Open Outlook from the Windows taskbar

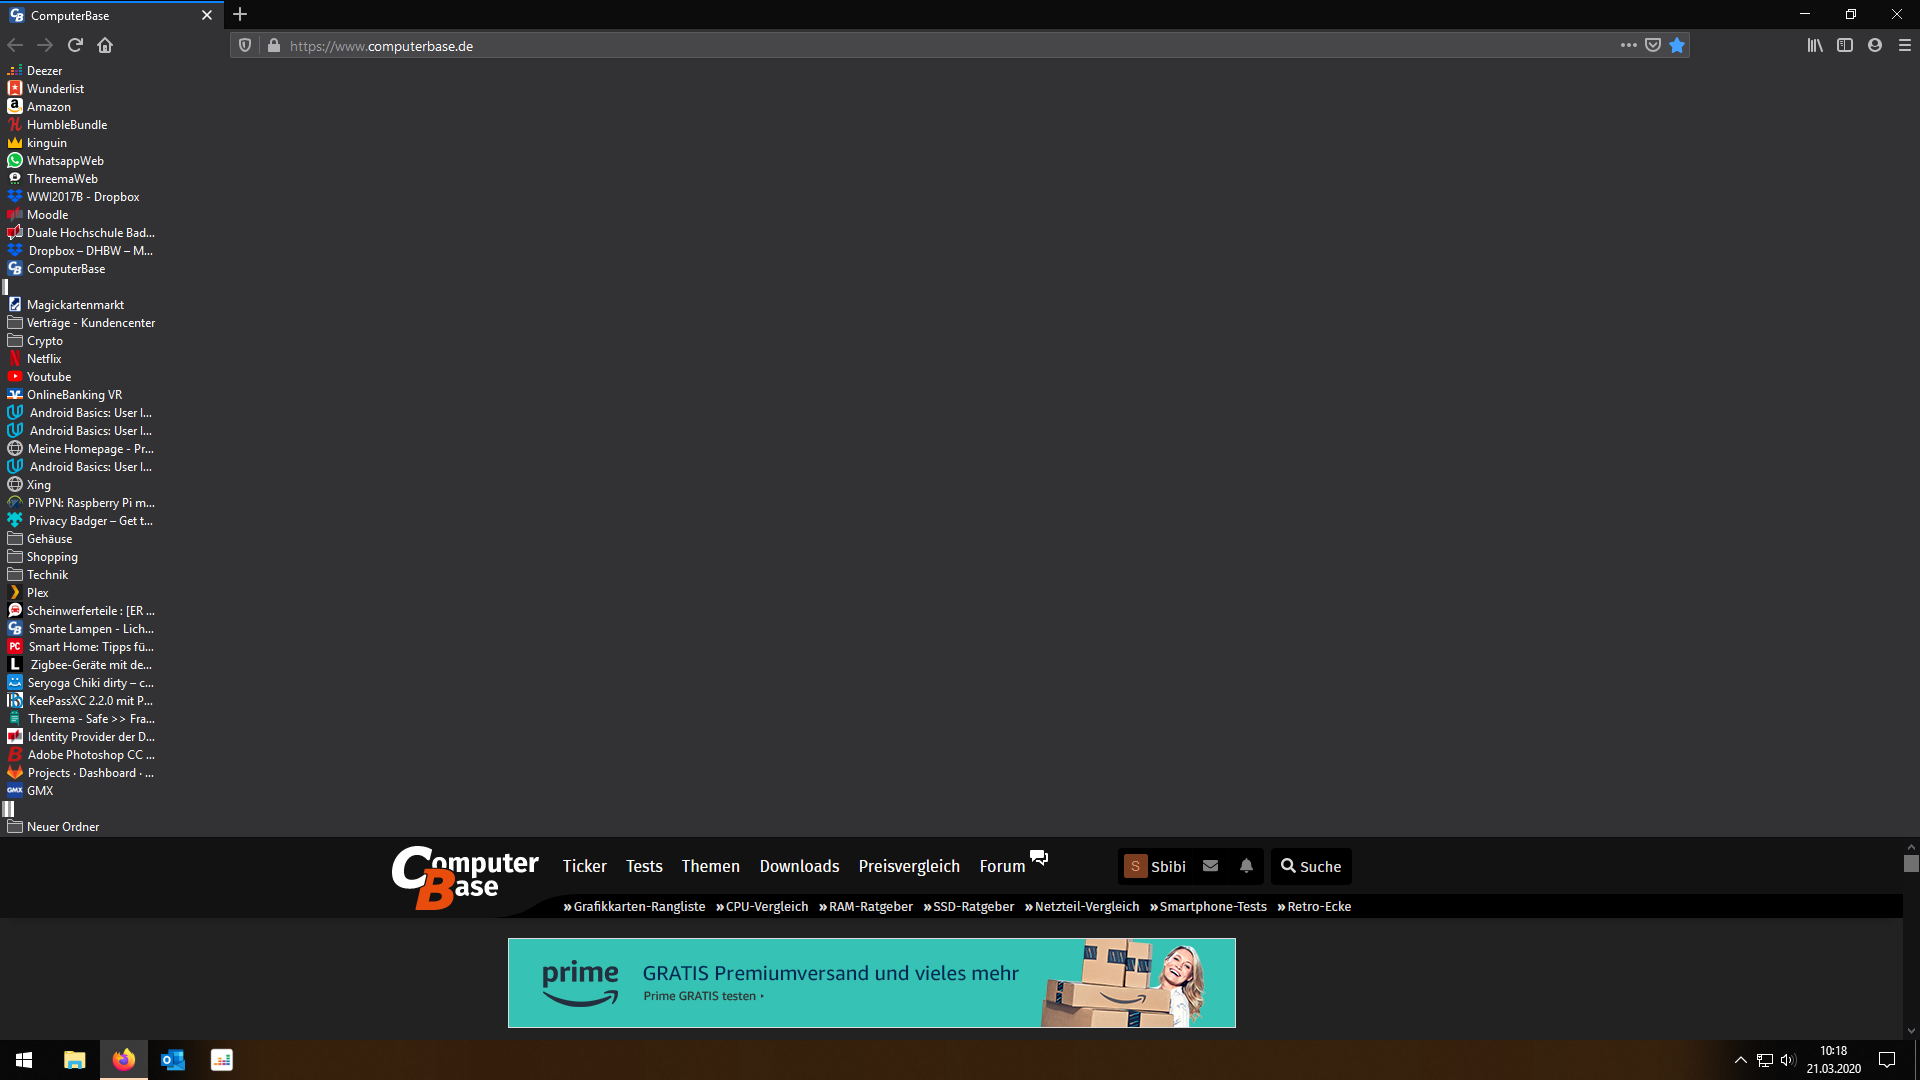tap(172, 1059)
